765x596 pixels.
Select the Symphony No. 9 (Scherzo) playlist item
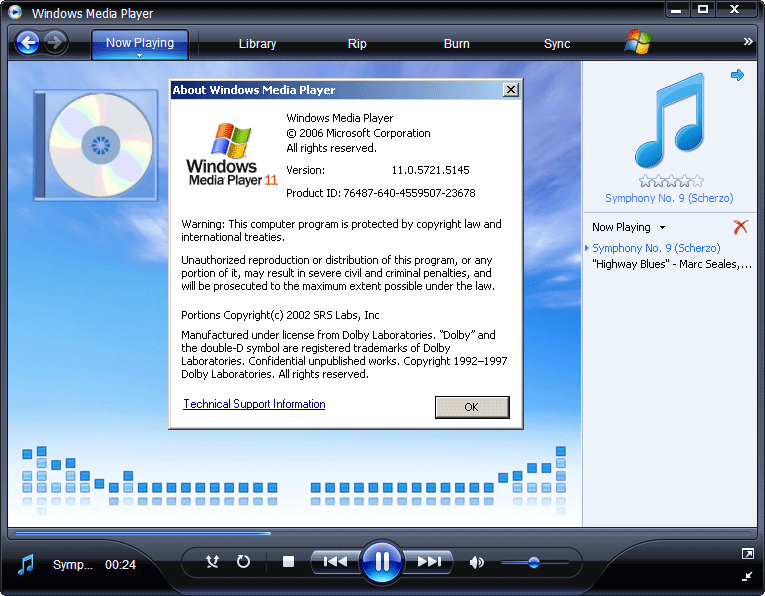(656, 248)
